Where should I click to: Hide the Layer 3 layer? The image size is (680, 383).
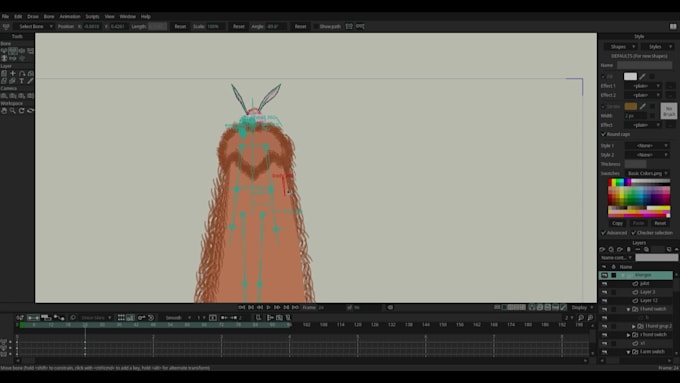tap(604, 292)
